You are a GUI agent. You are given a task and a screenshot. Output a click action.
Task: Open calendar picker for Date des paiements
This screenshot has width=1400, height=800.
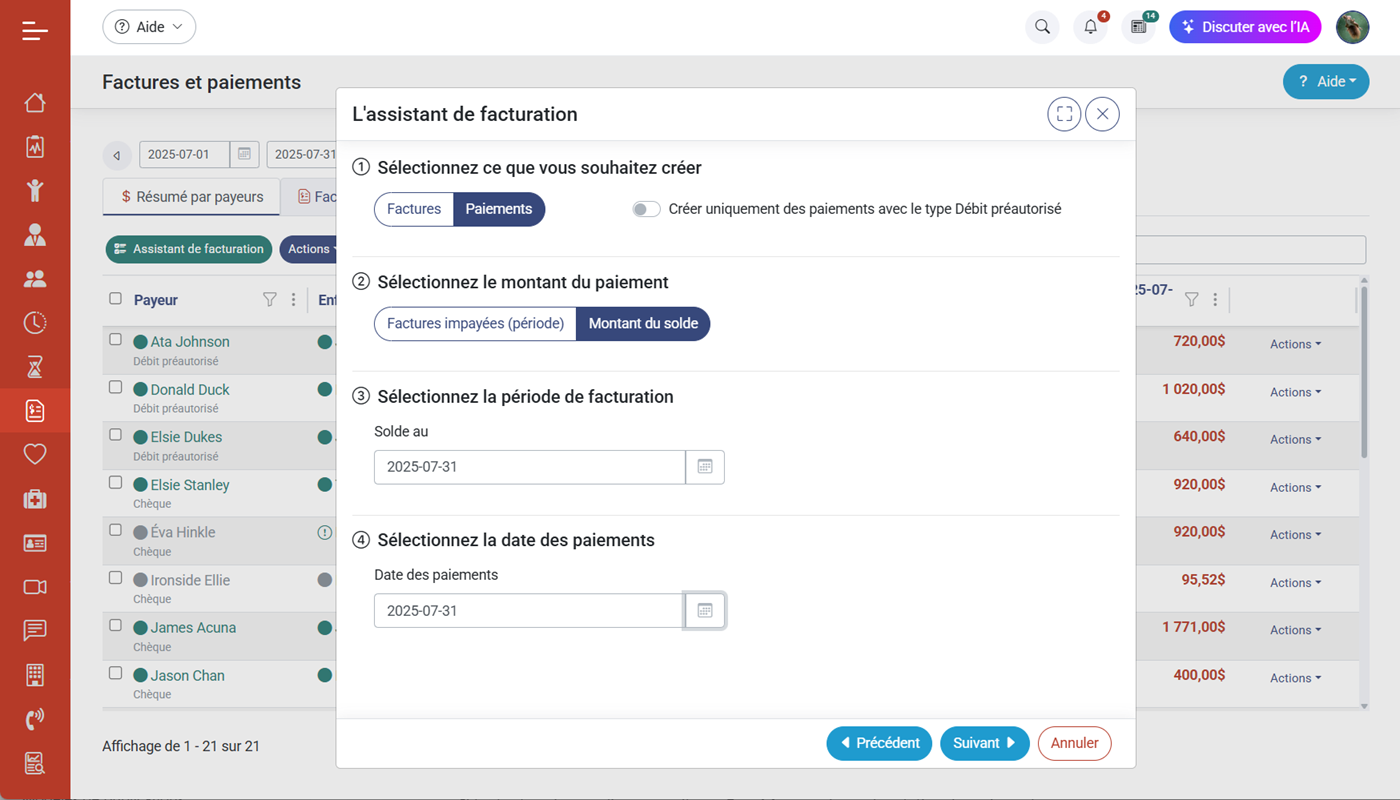coord(705,610)
